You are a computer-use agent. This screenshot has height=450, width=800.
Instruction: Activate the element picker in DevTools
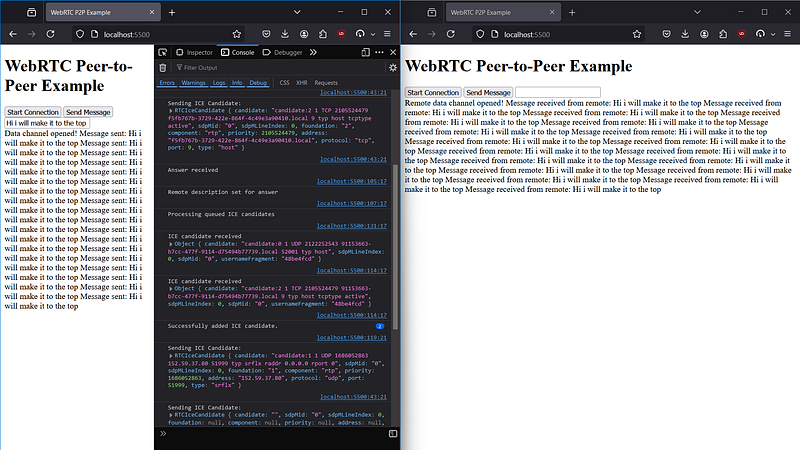pyautogui.click(x=163, y=52)
